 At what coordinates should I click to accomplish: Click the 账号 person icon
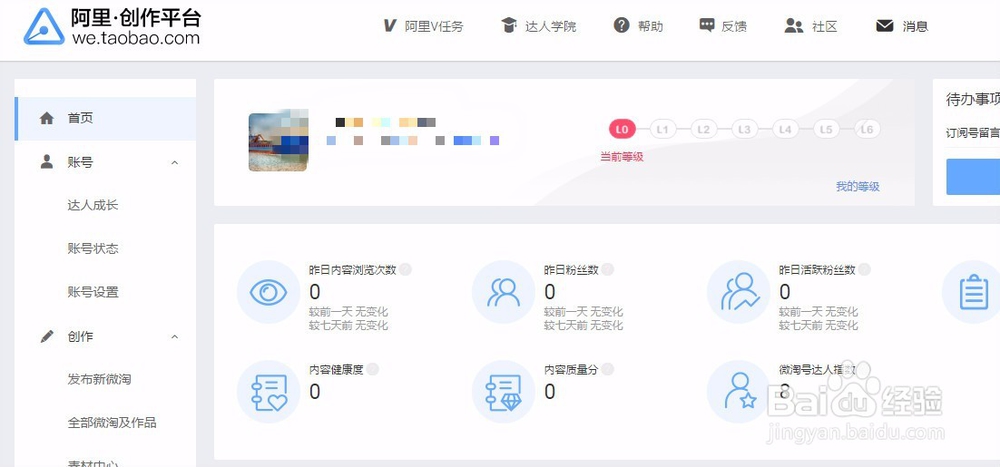(x=47, y=162)
